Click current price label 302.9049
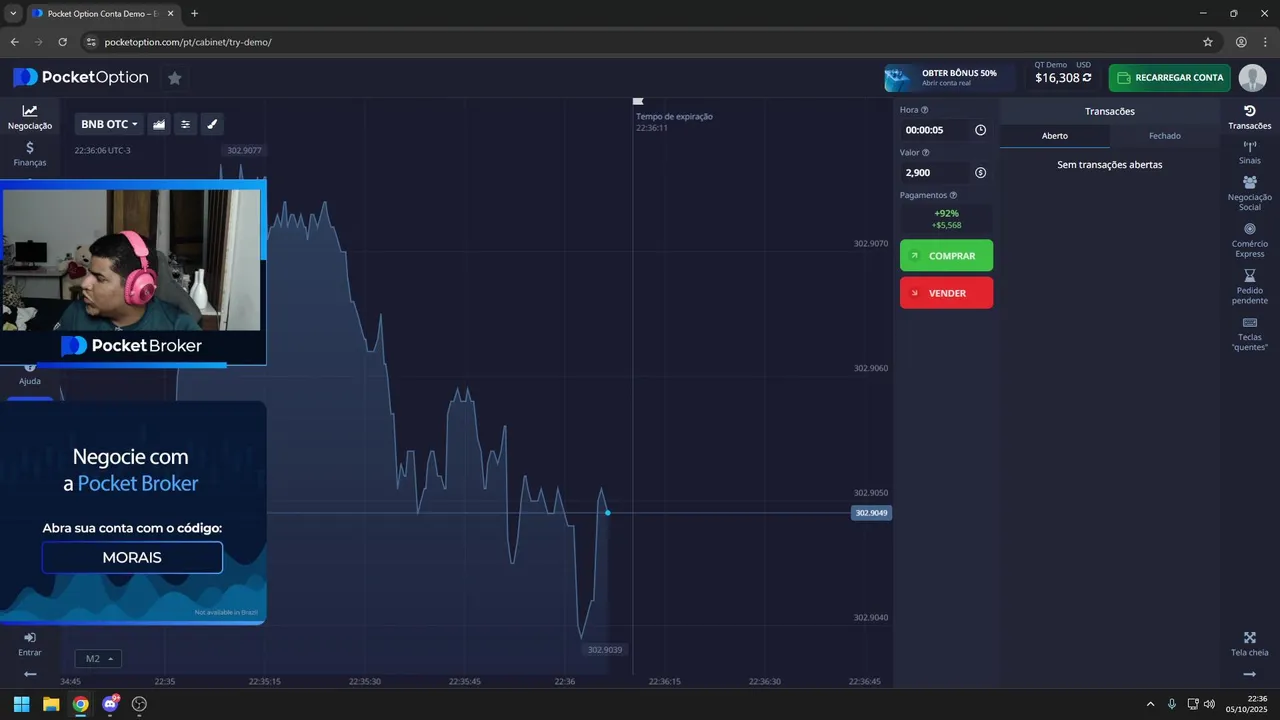 871,513
